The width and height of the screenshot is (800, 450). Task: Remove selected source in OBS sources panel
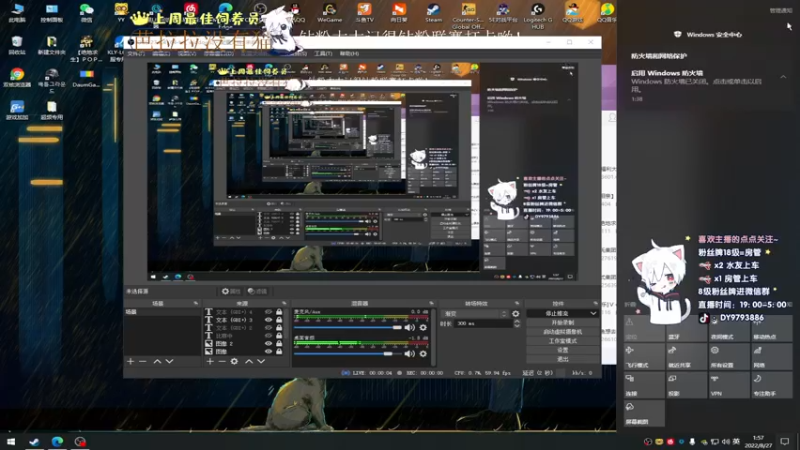point(222,361)
